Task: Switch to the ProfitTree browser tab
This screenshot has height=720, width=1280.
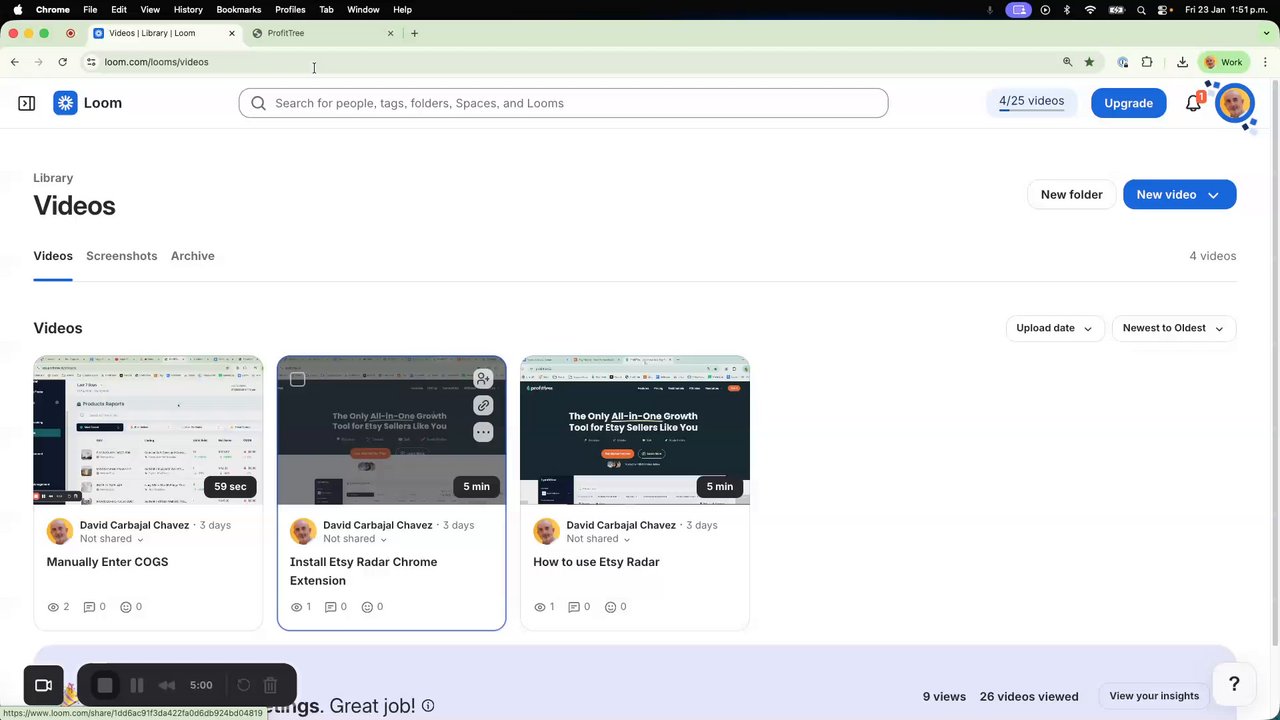Action: click(x=324, y=33)
